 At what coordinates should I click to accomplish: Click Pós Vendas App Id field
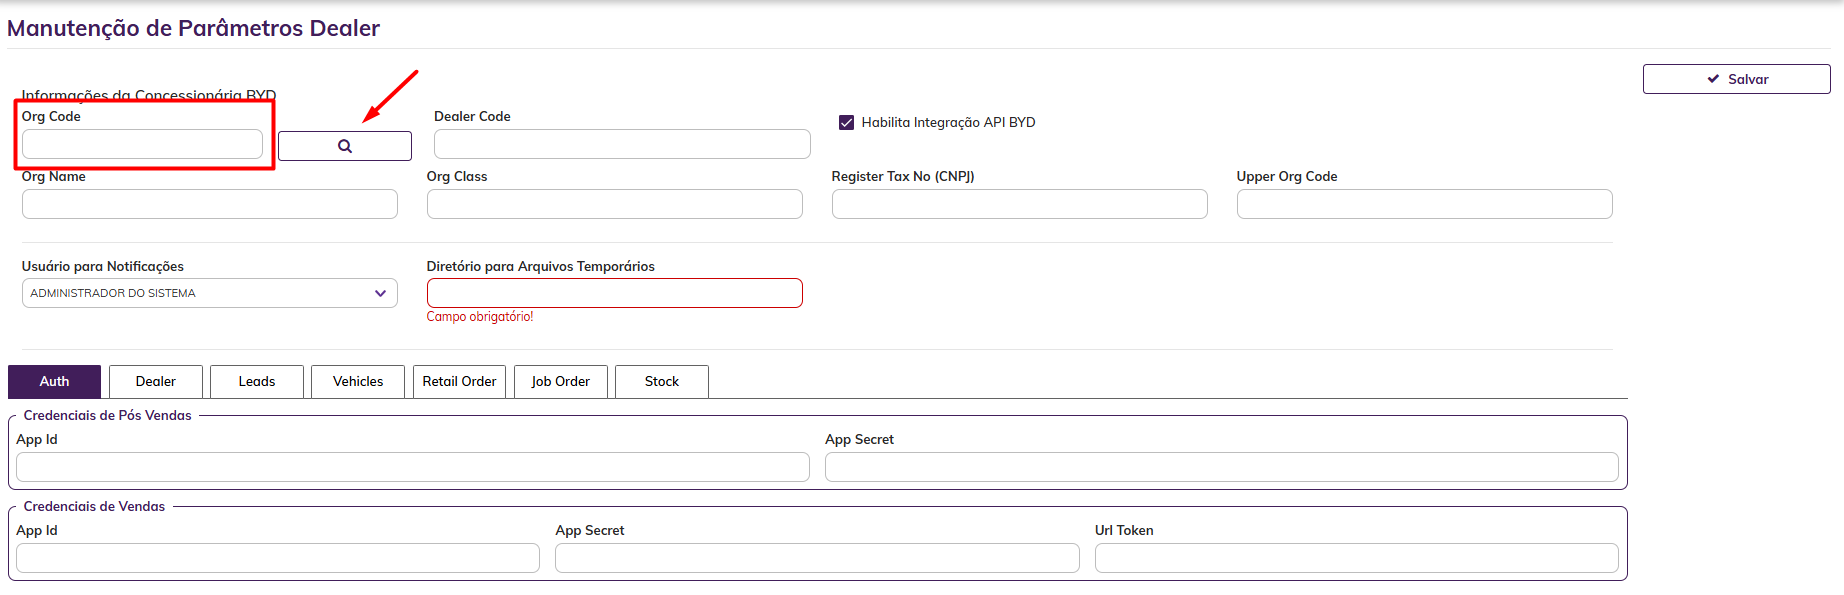[412, 467]
